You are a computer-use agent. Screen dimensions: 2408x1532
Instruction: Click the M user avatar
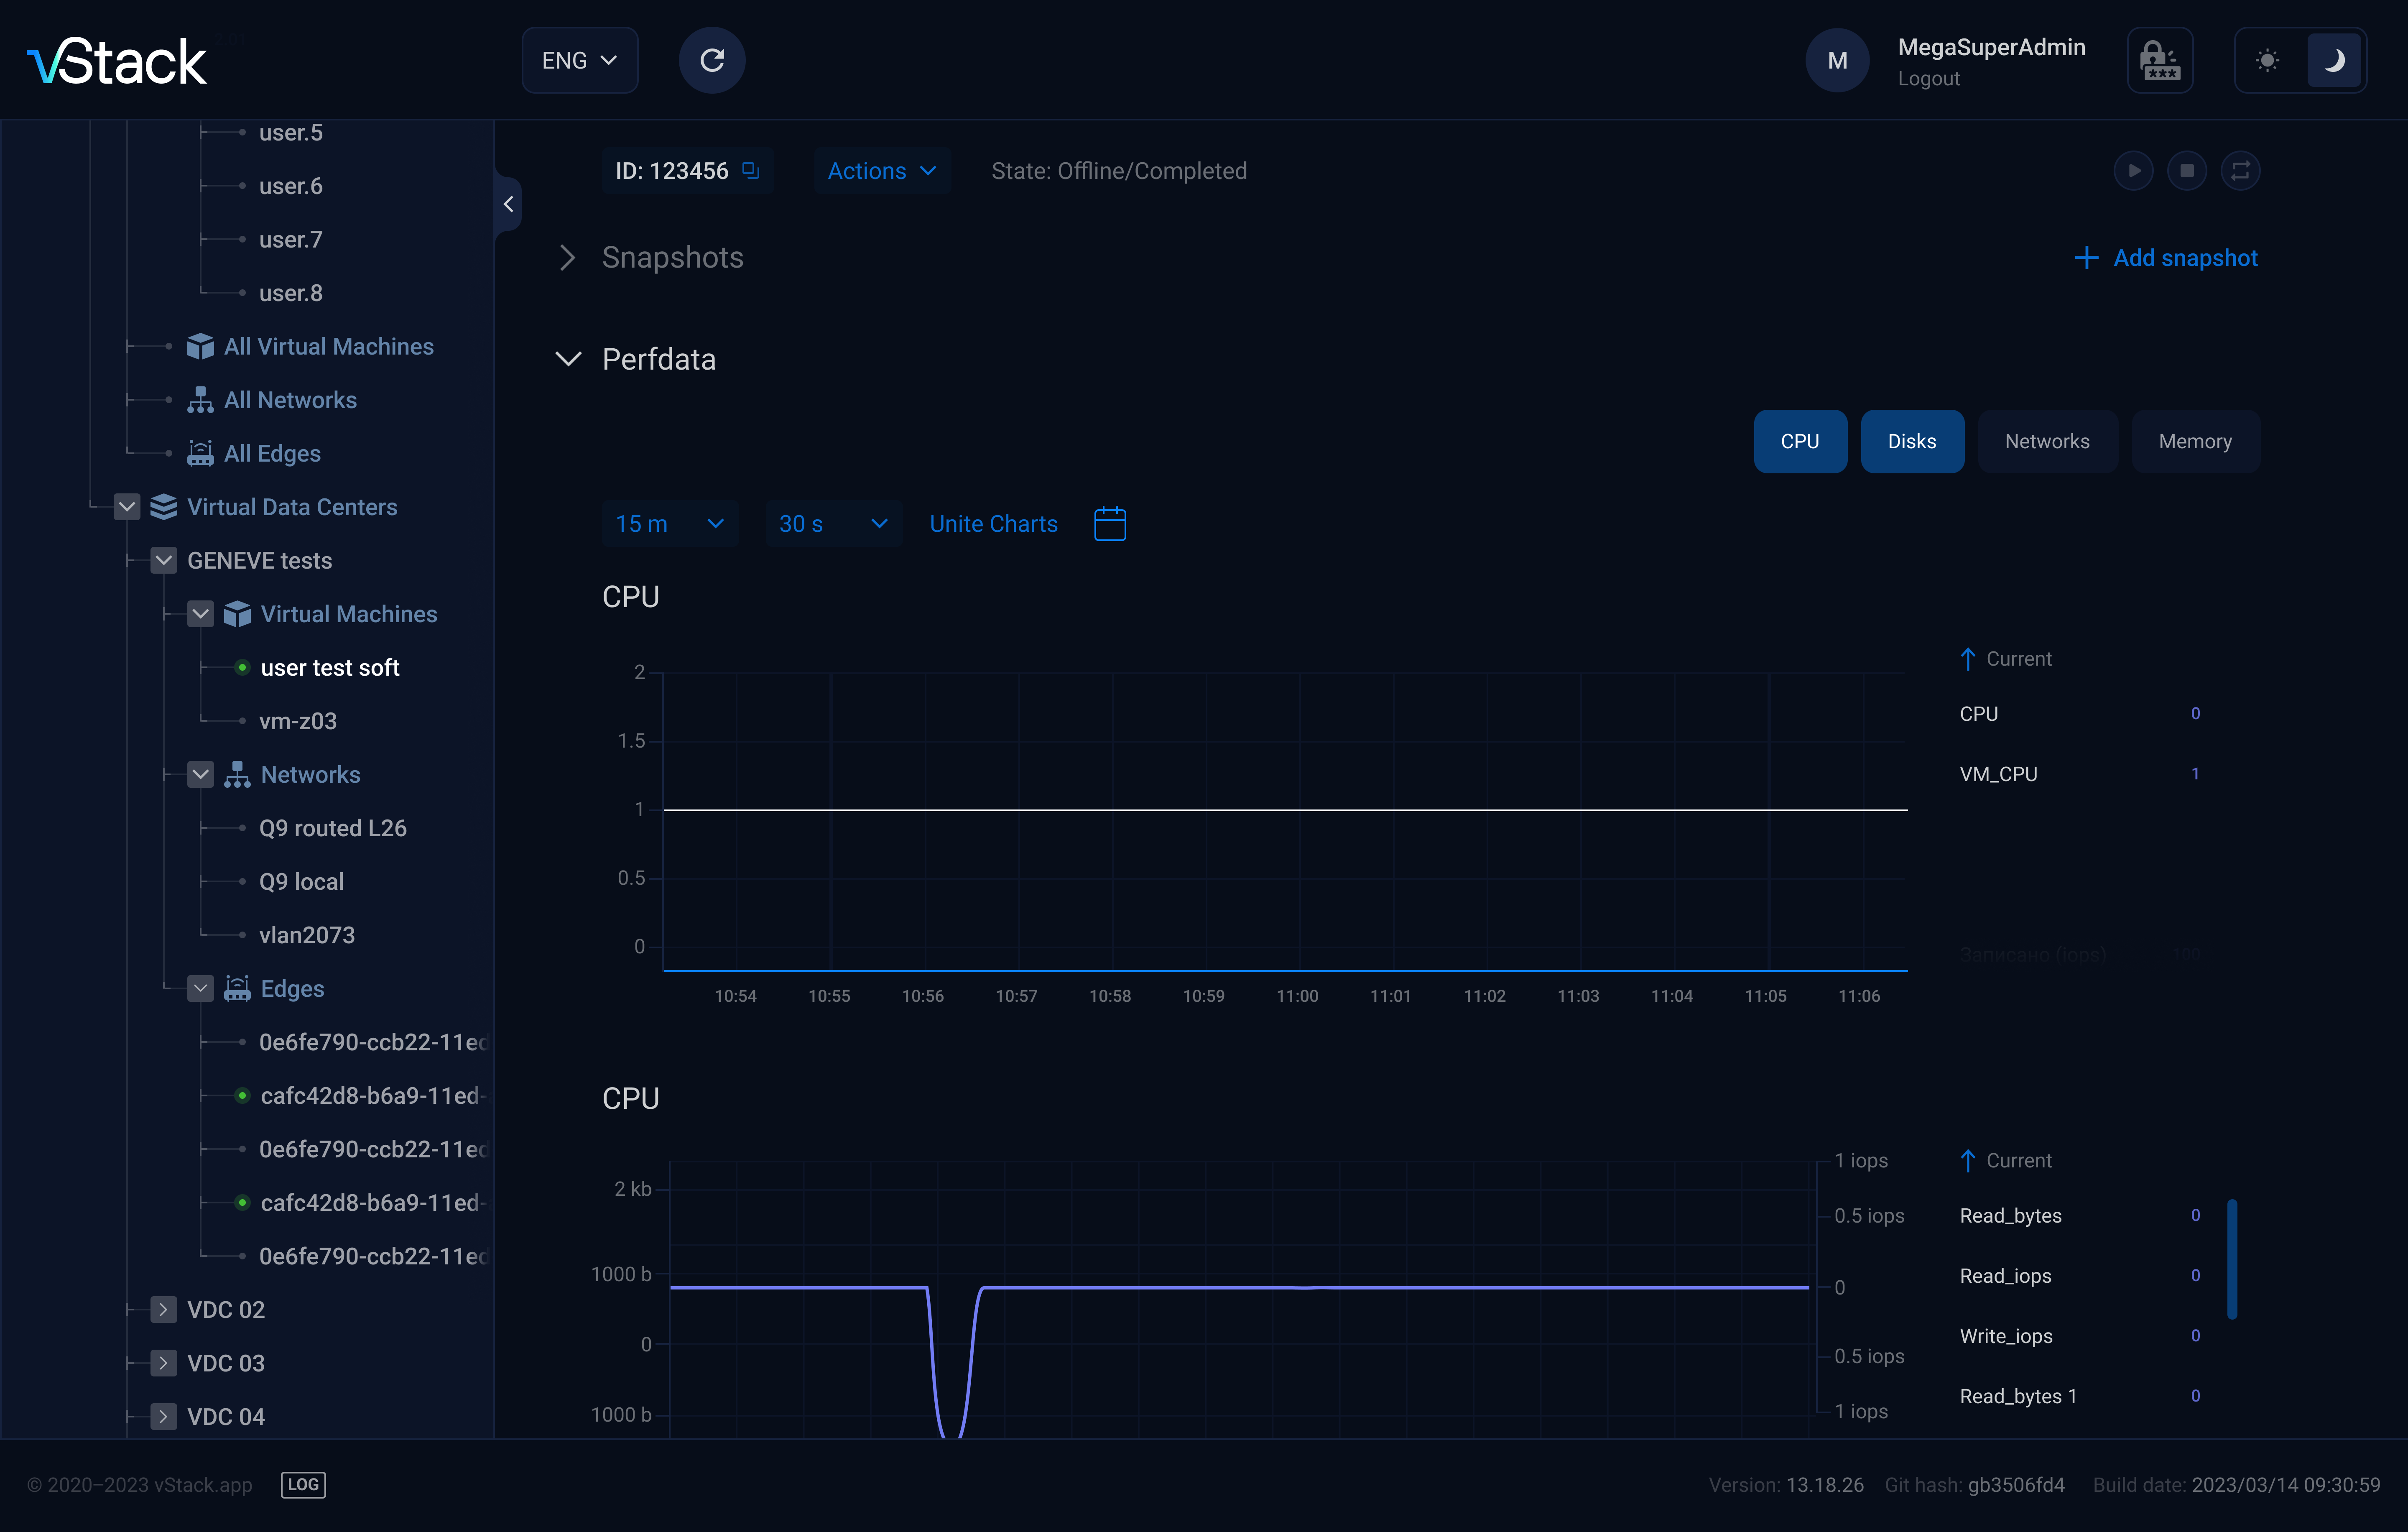(1837, 60)
